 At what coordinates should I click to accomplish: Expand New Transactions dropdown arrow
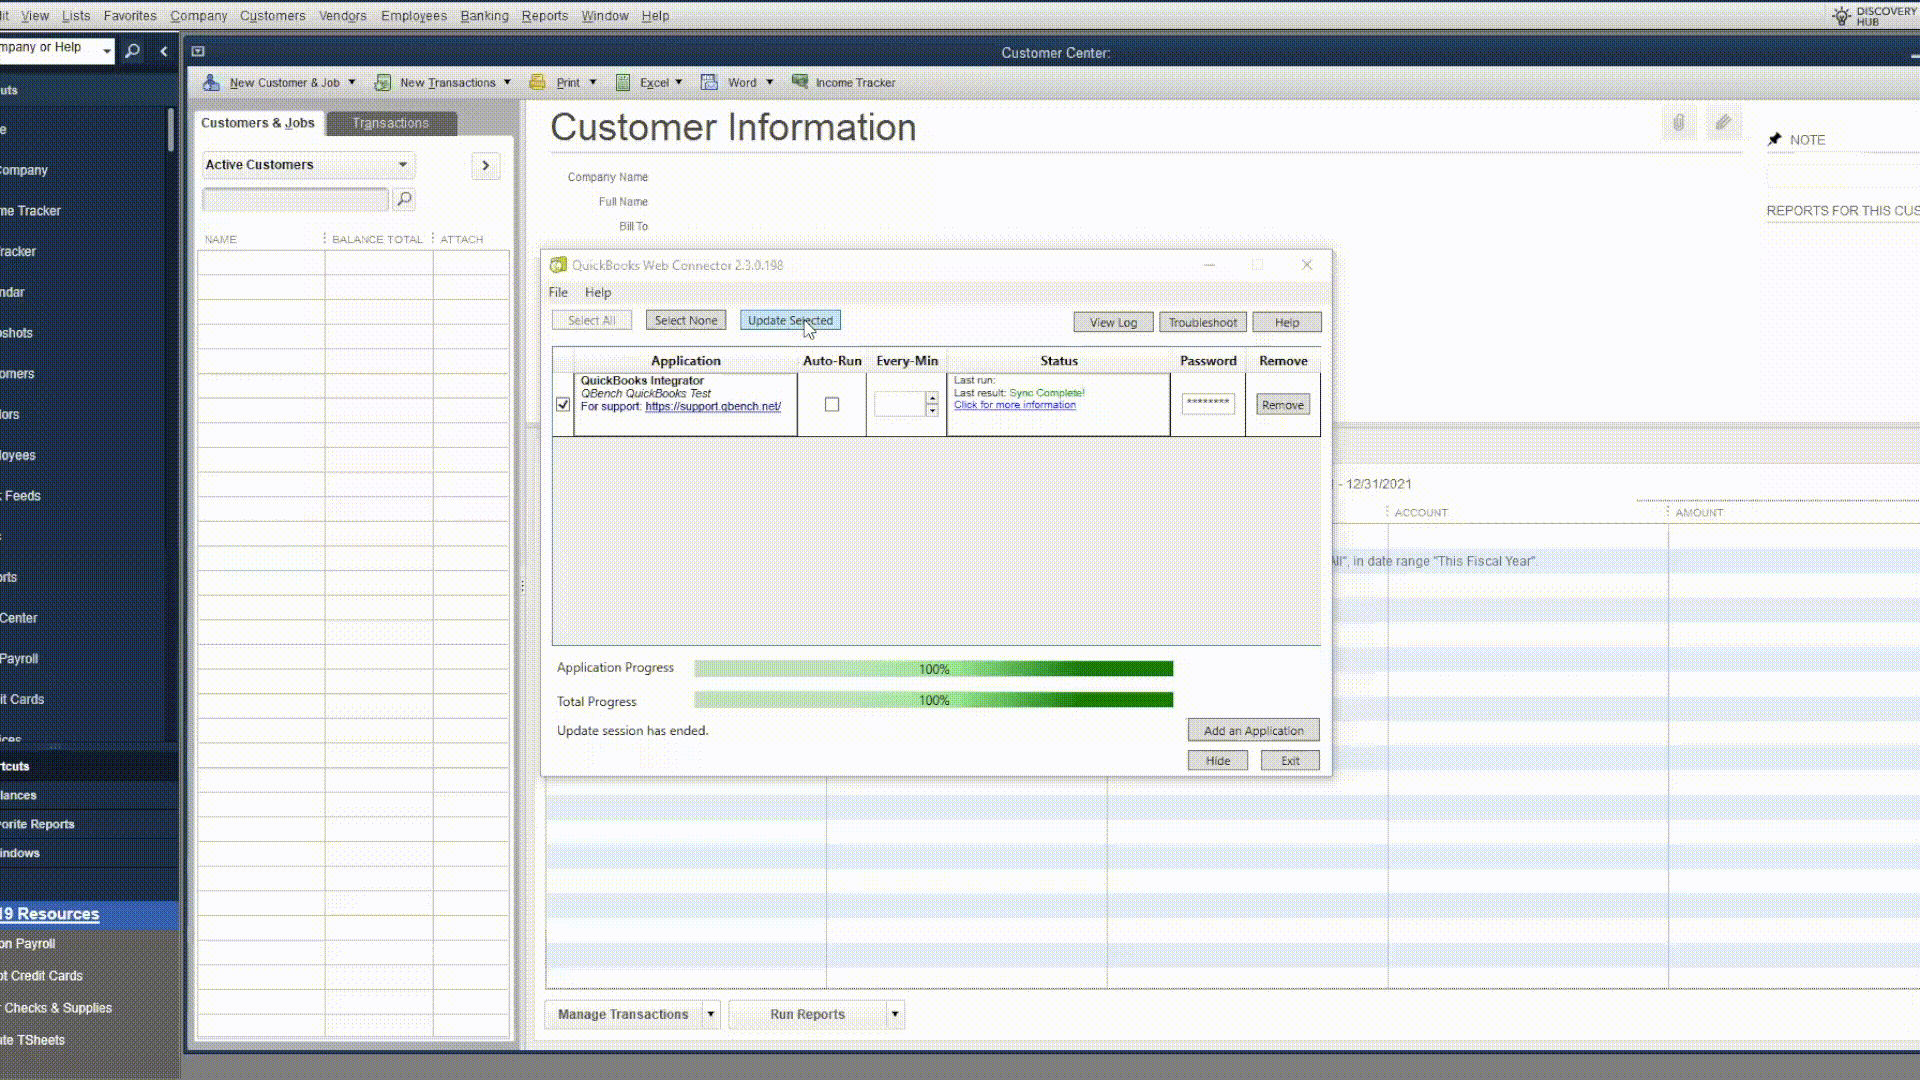click(507, 82)
